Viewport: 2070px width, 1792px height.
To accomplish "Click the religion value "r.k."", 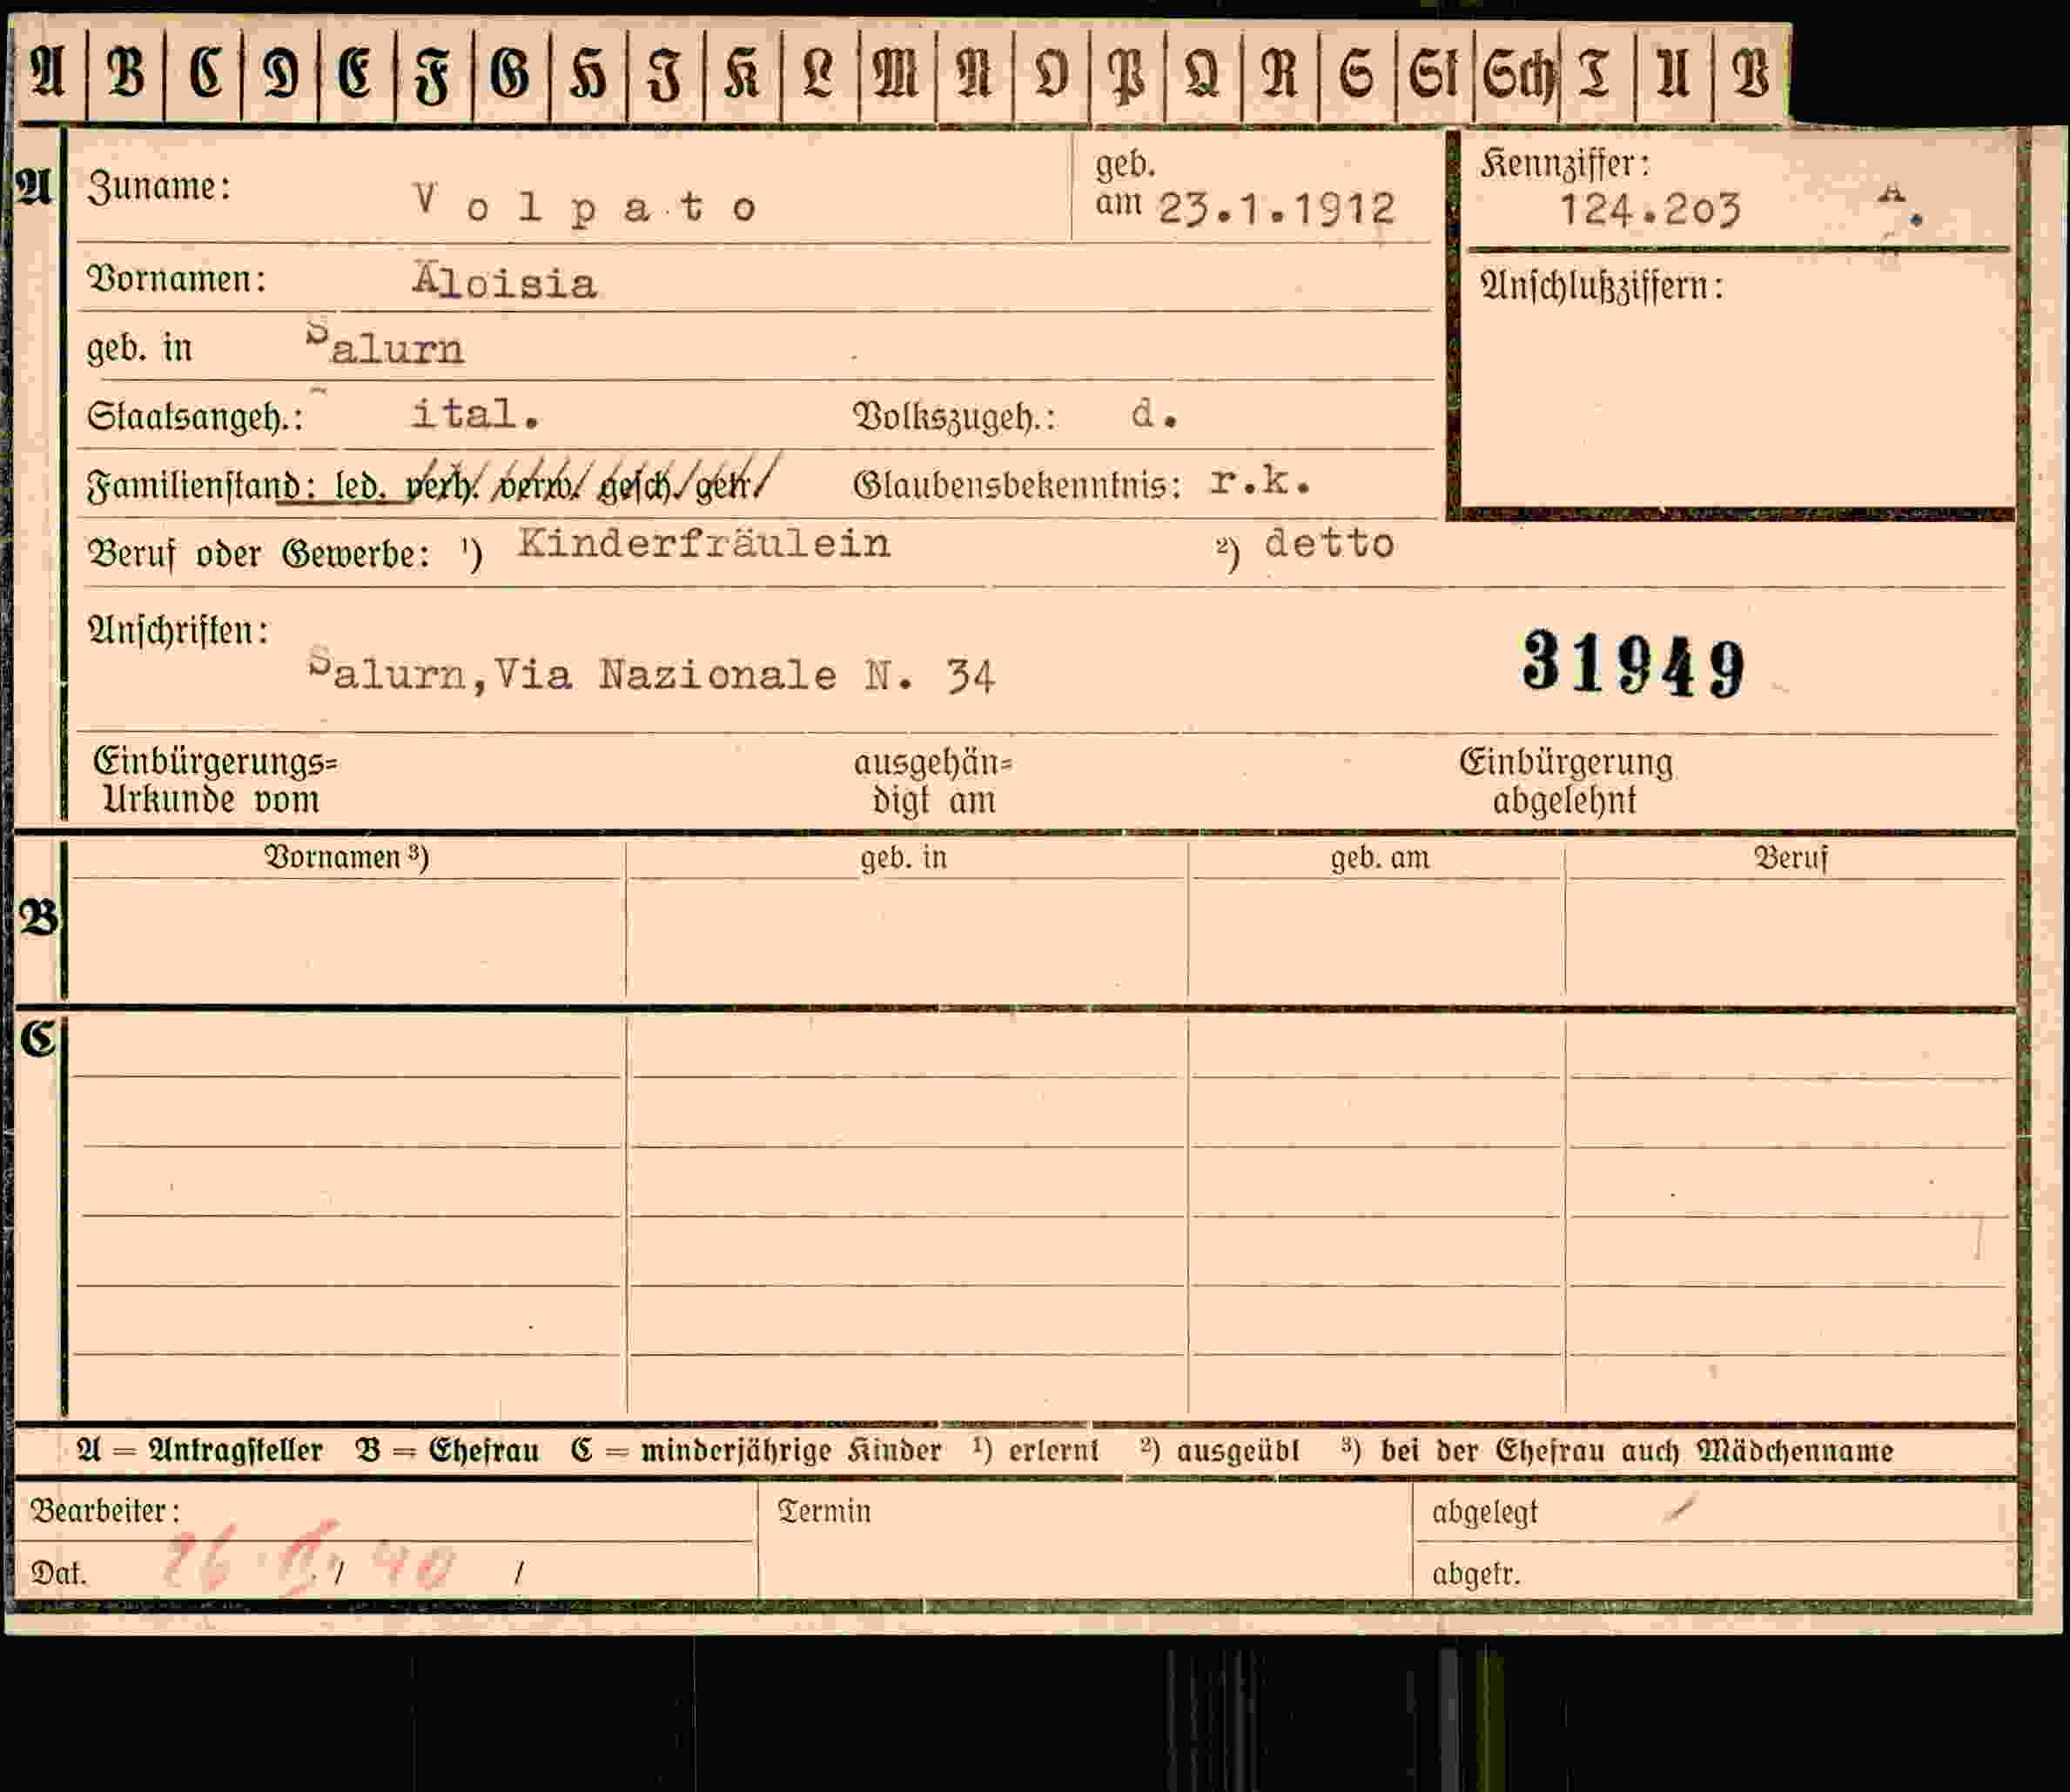I will [1260, 482].
